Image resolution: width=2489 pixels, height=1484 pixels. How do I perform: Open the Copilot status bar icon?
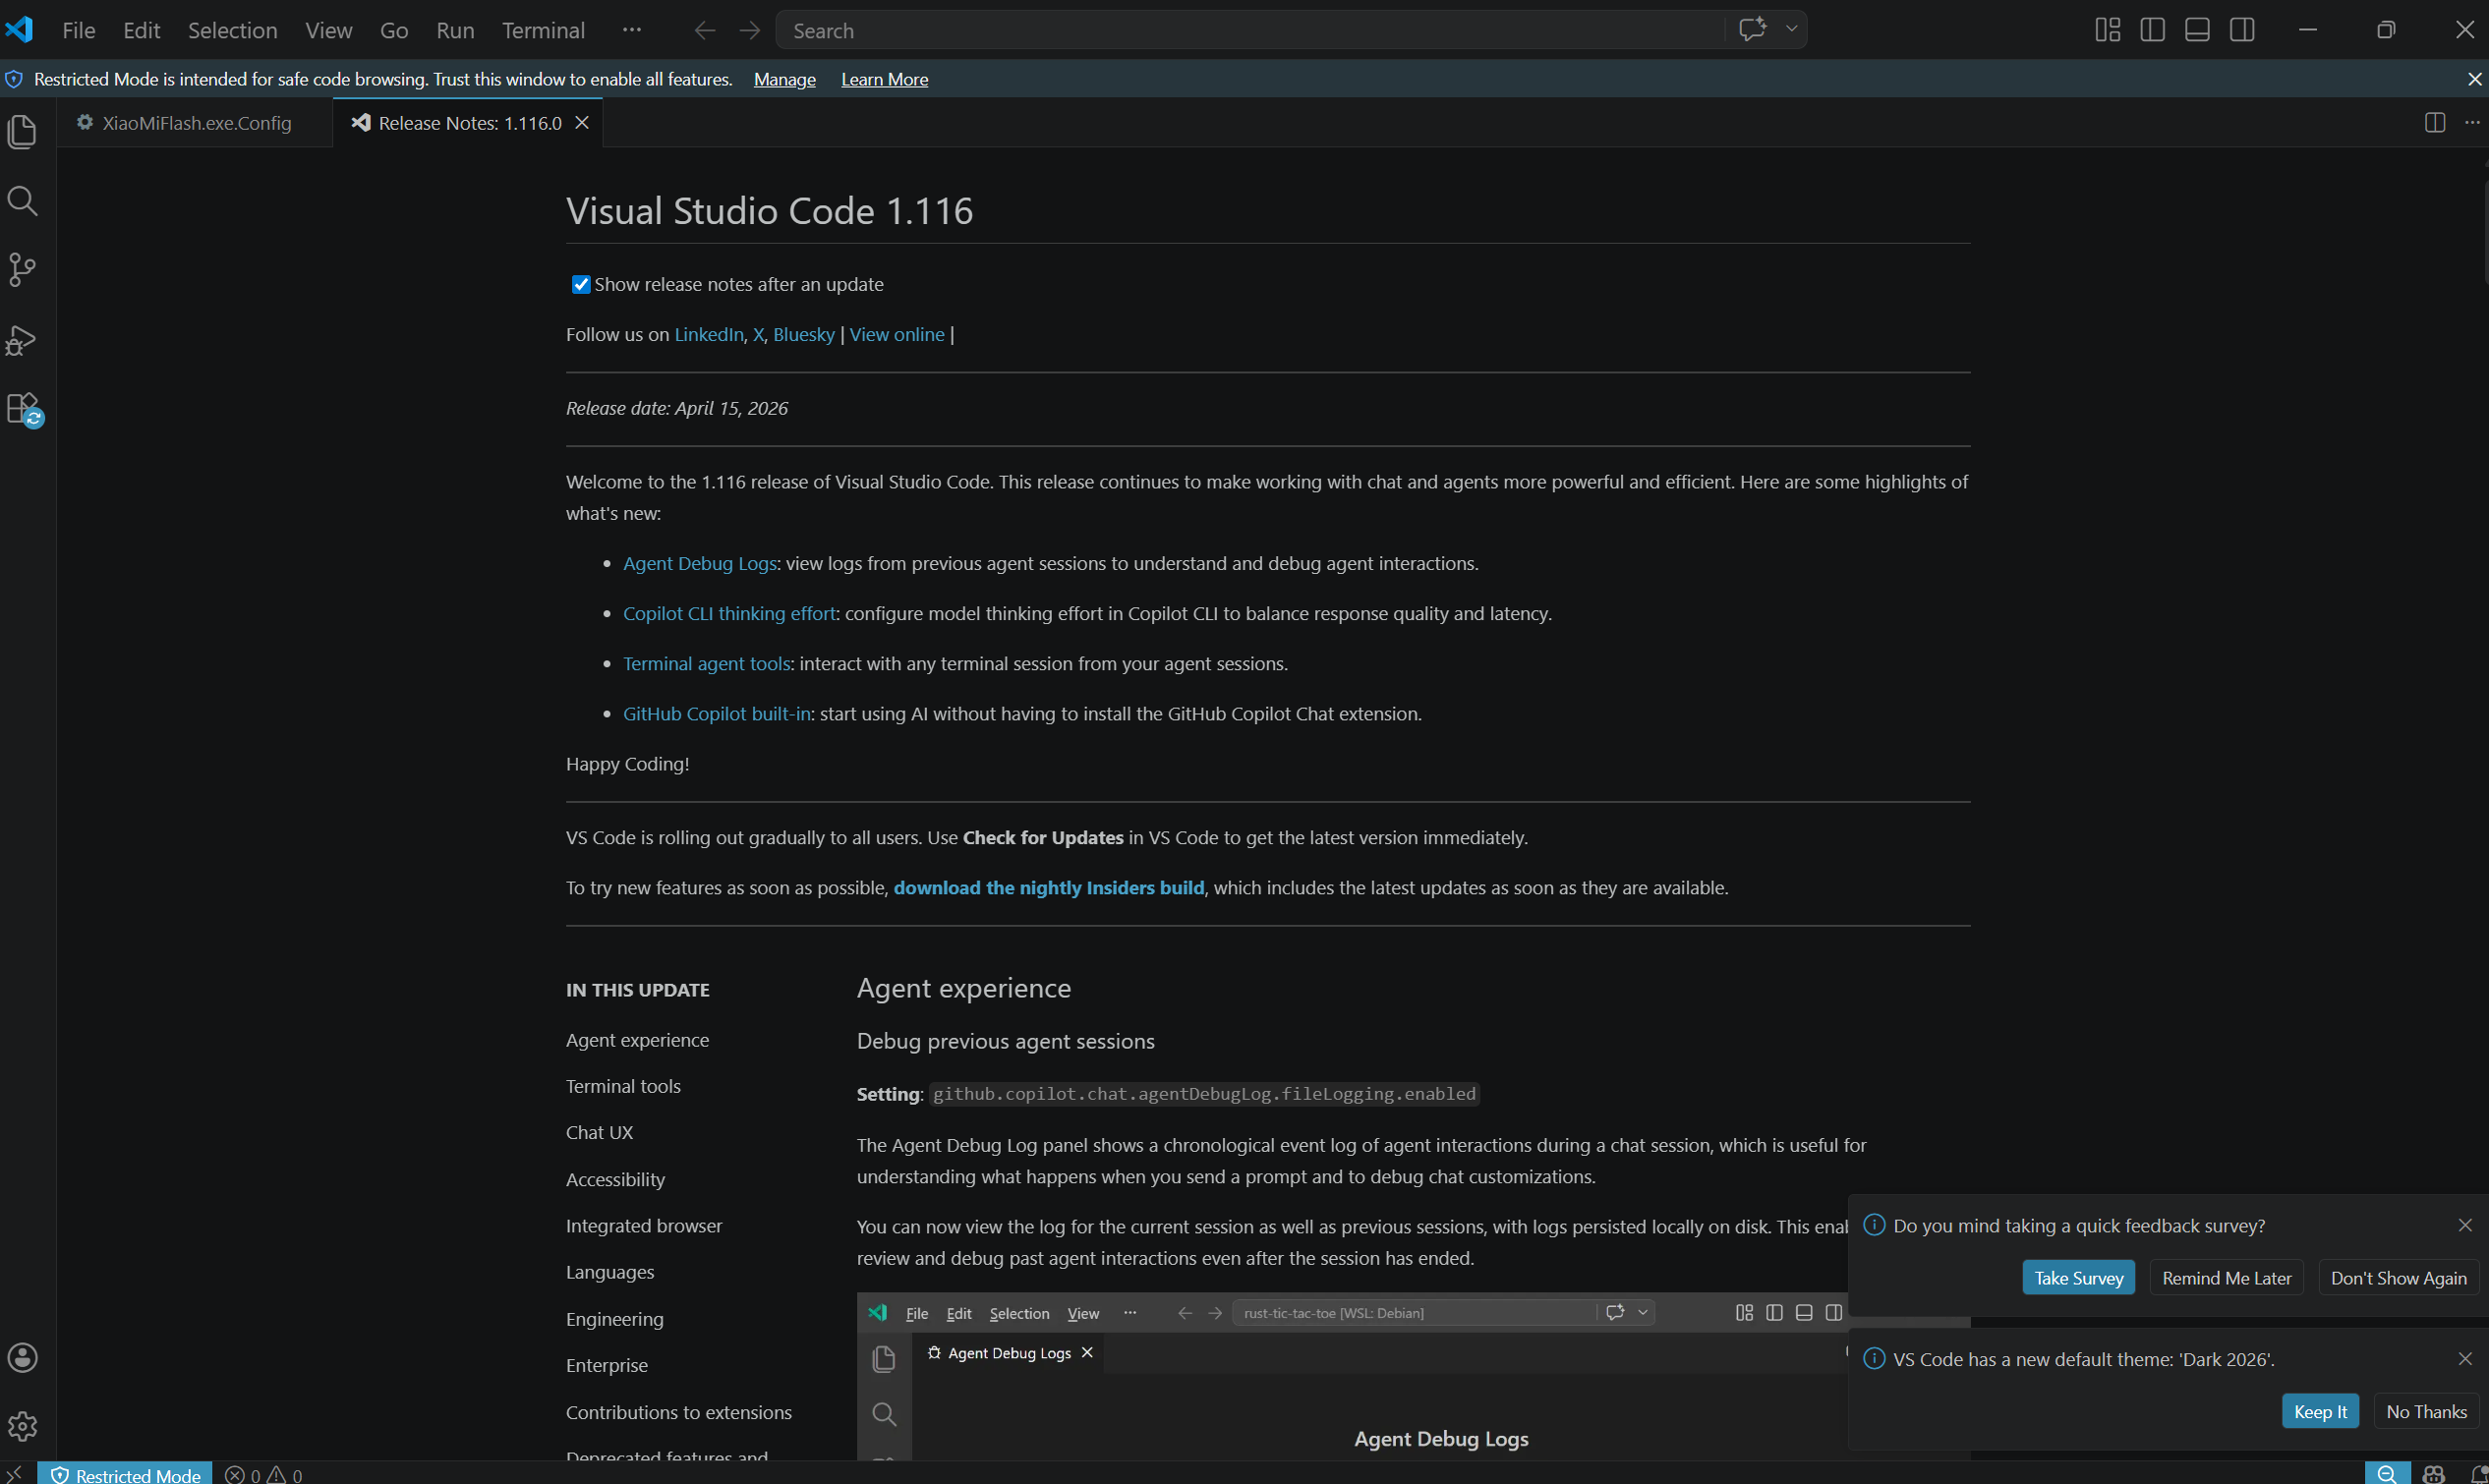[2434, 1474]
